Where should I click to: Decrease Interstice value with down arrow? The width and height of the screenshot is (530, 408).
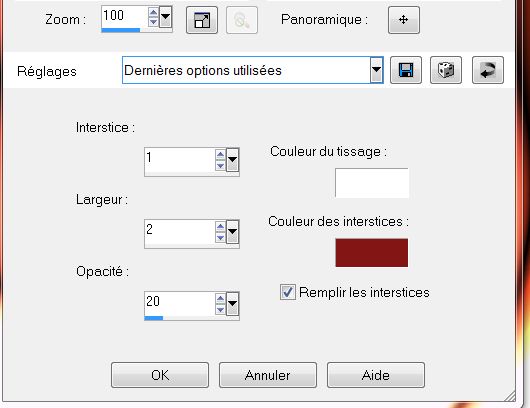click(x=220, y=166)
